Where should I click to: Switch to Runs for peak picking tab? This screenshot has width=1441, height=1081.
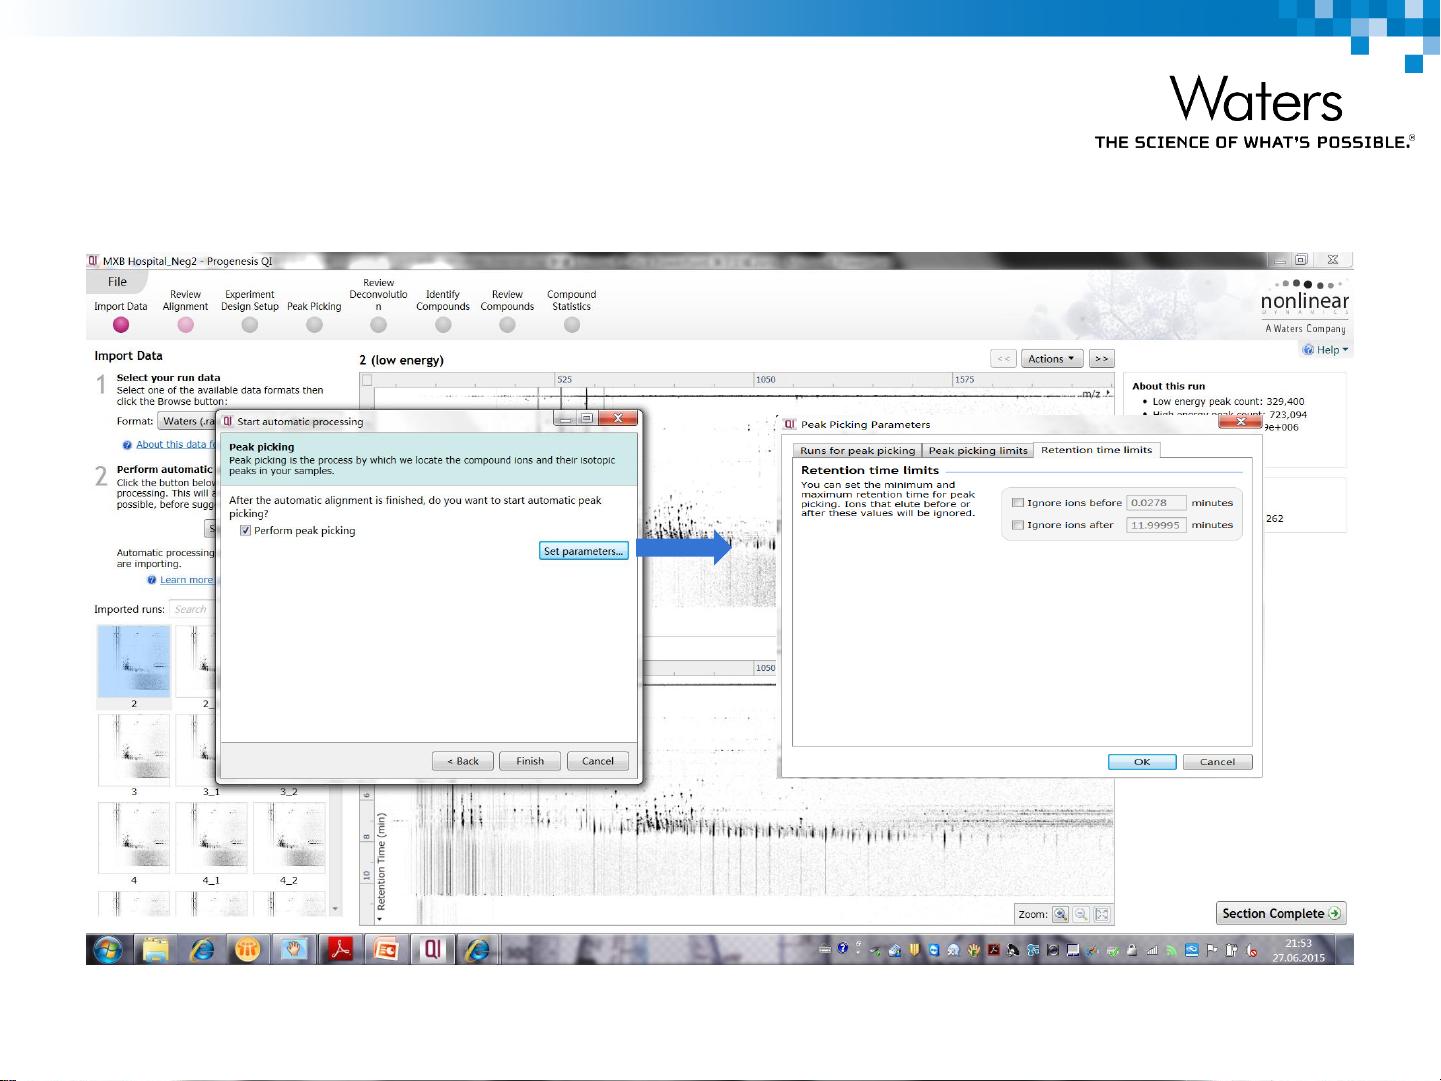coord(857,451)
